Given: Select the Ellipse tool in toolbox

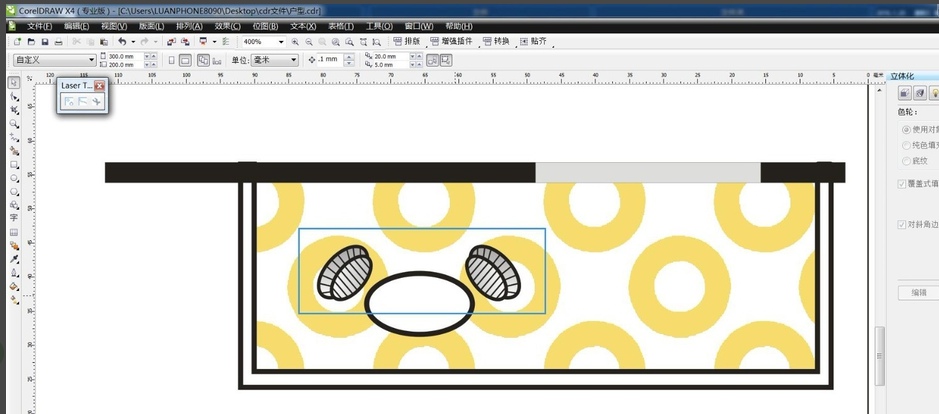Looking at the screenshot, I should [x=14, y=177].
